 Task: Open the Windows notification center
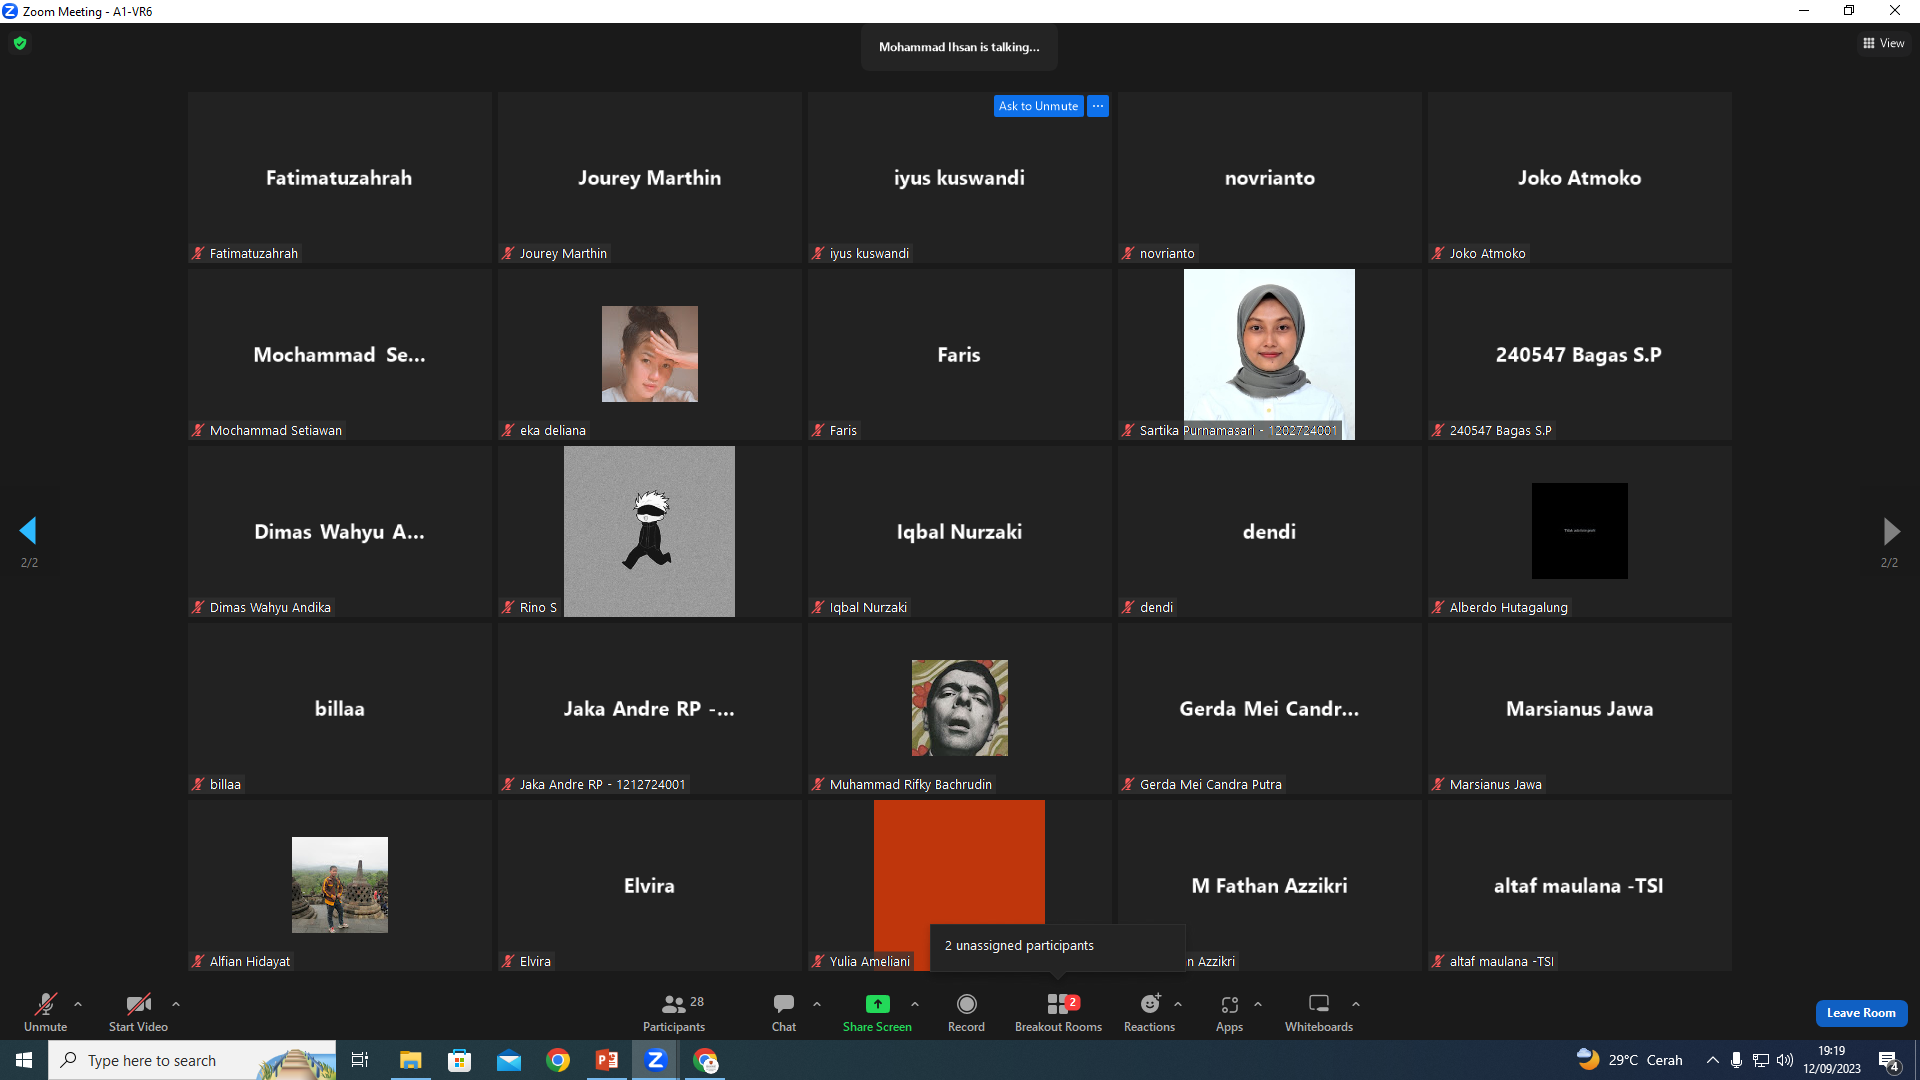click(1889, 1060)
